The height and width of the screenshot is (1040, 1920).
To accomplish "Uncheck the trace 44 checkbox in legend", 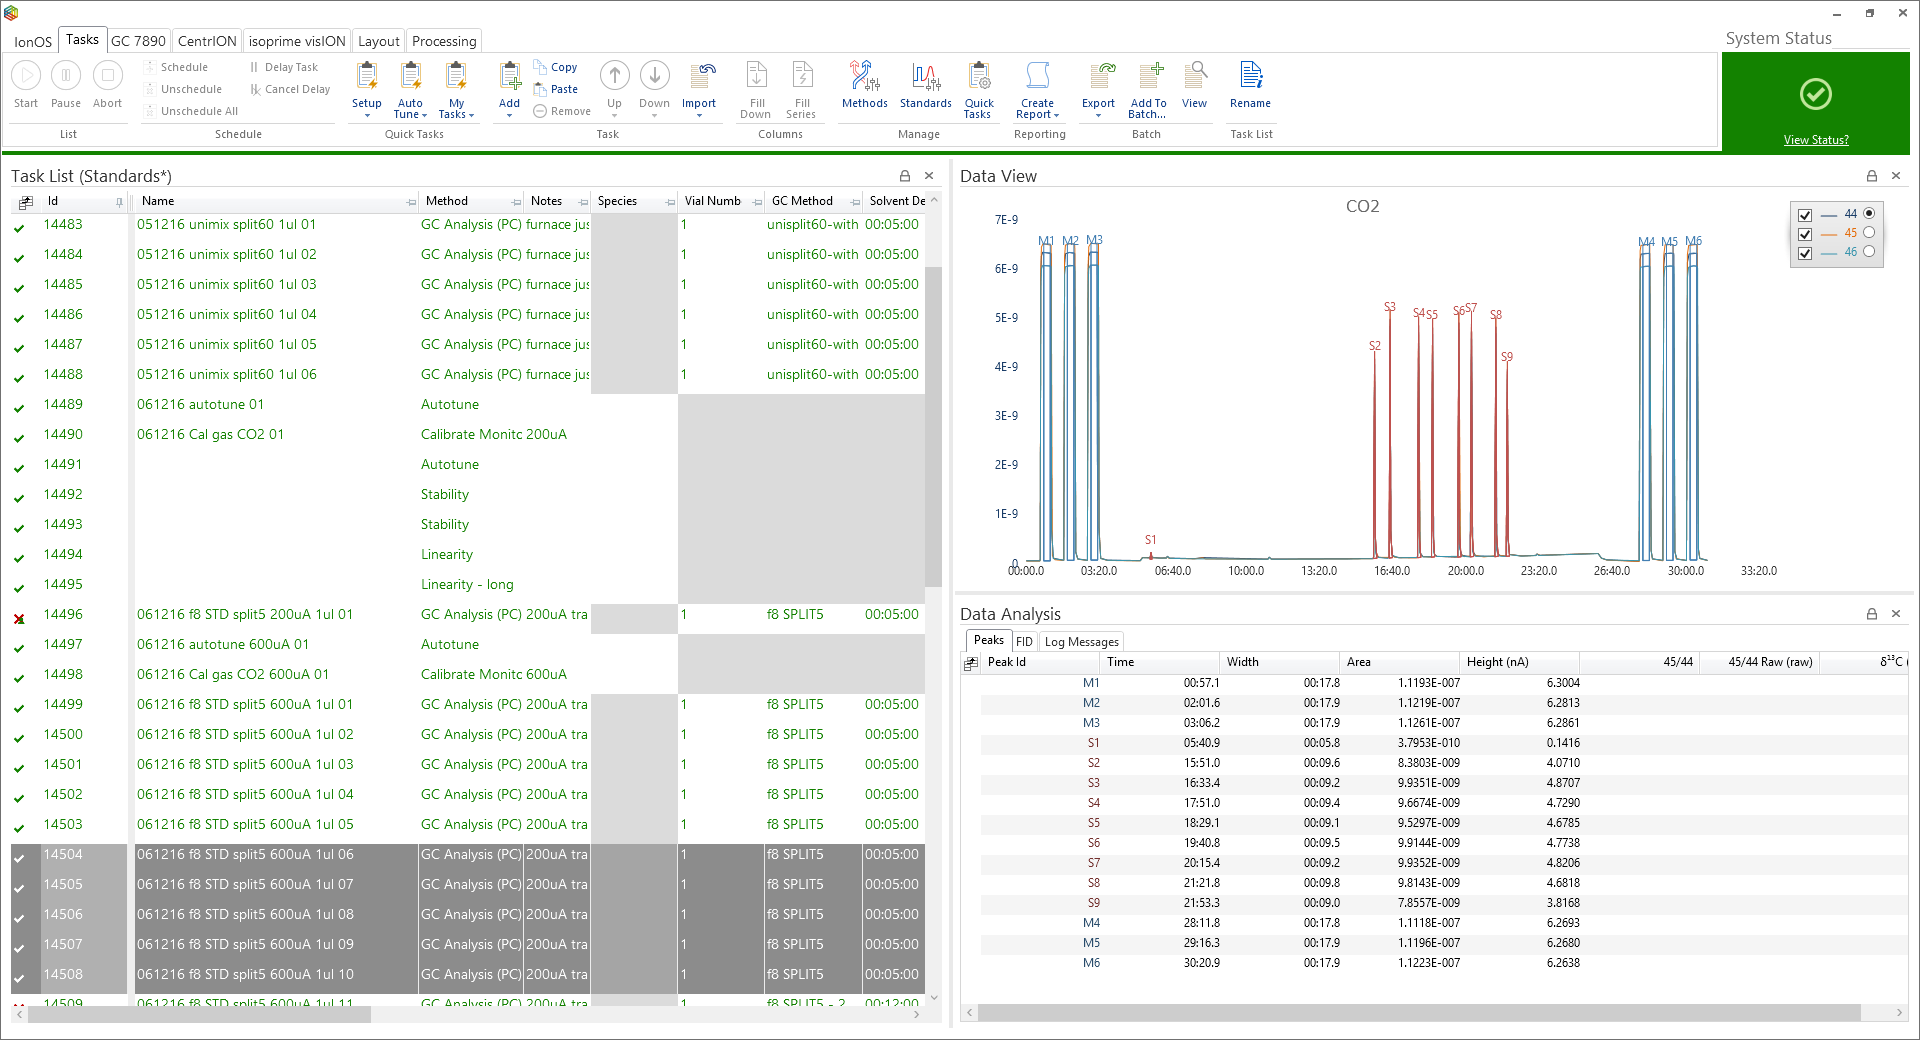I will [x=1805, y=215].
